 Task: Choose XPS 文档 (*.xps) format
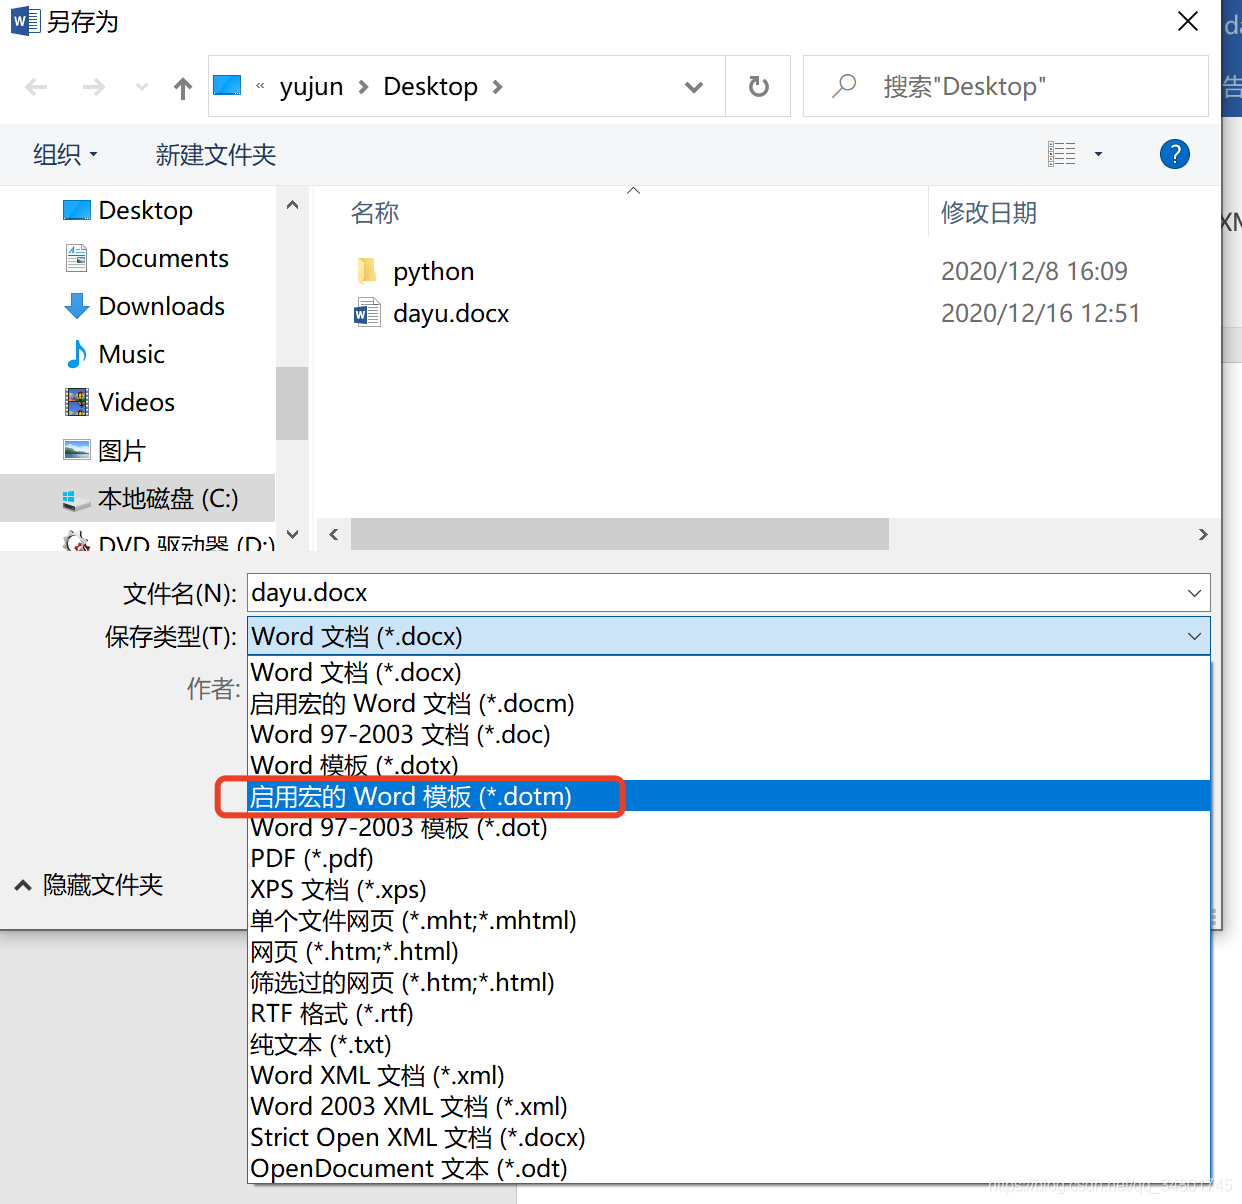coord(729,889)
